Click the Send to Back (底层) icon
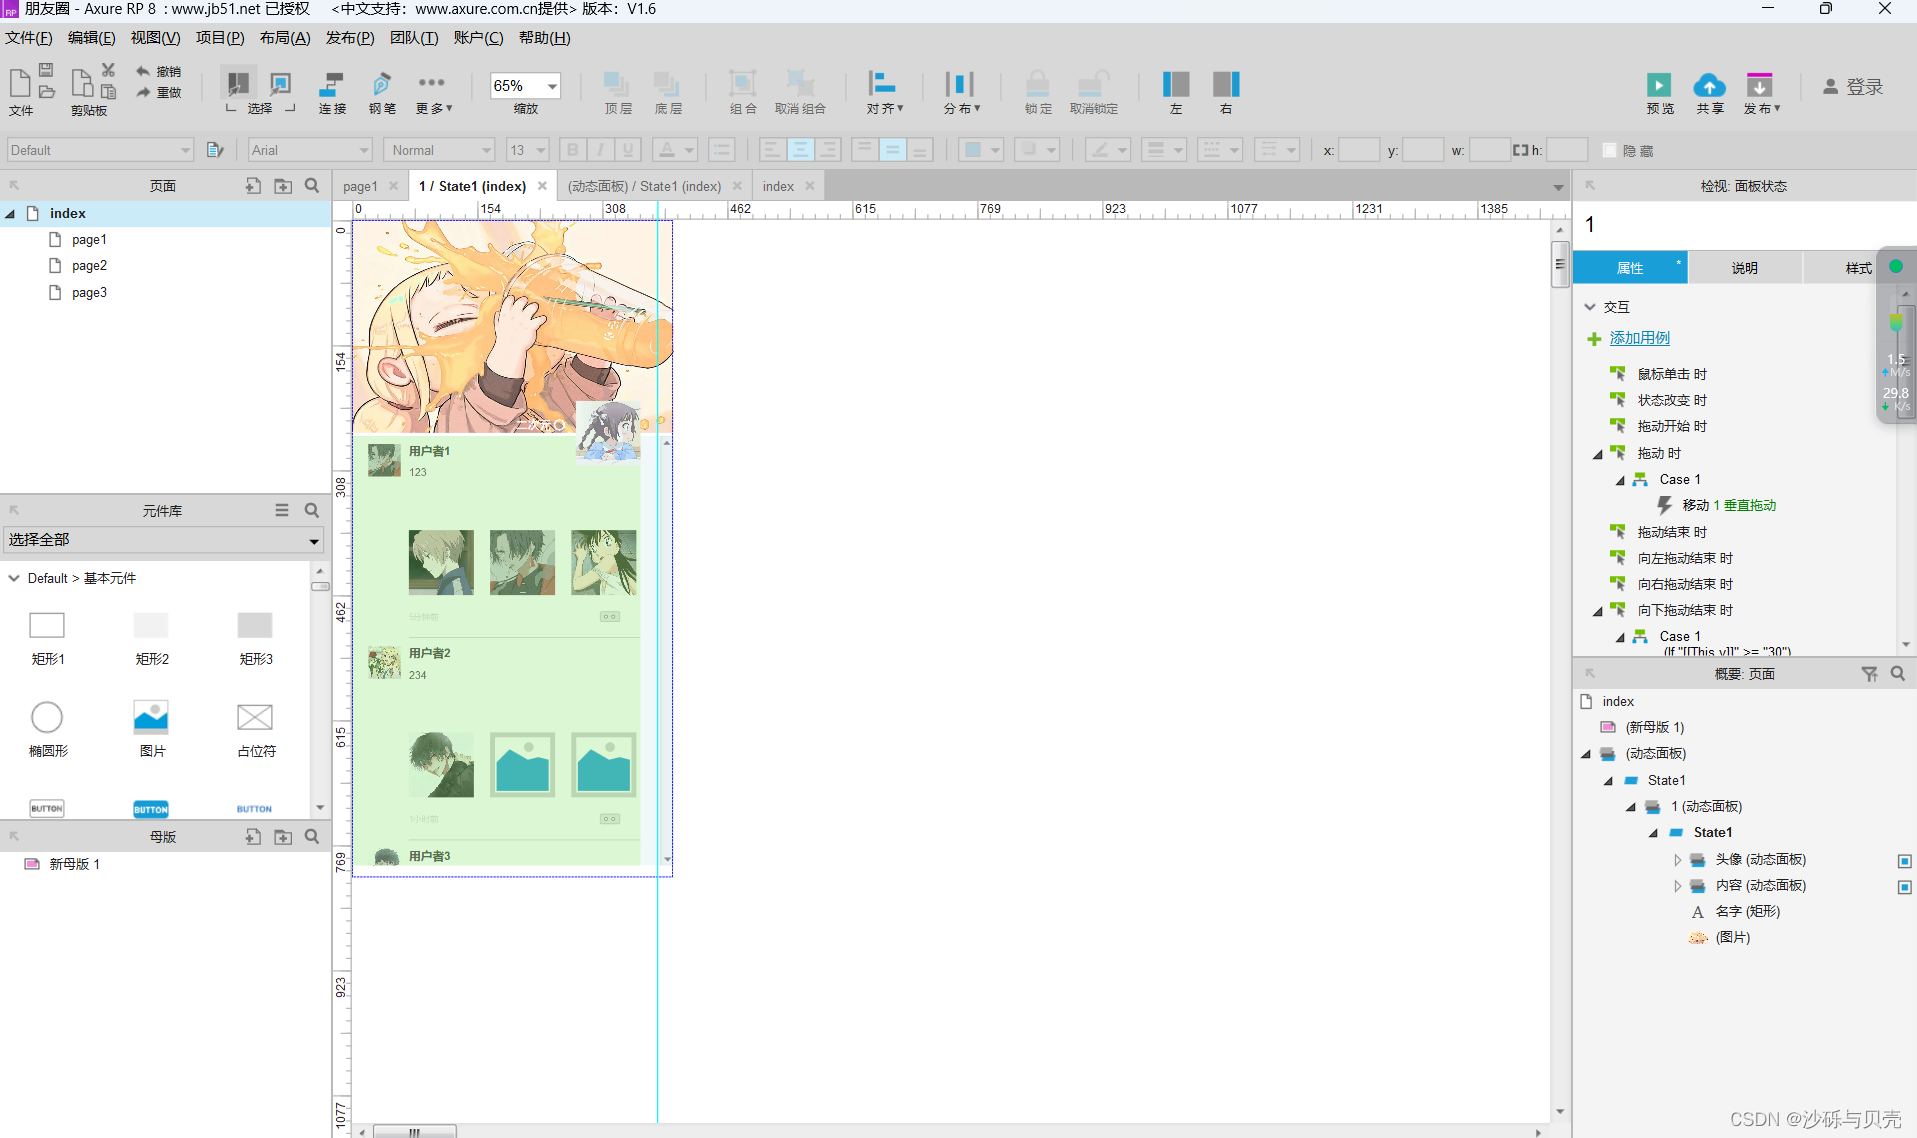The height and width of the screenshot is (1138, 1917). click(x=667, y=84)
